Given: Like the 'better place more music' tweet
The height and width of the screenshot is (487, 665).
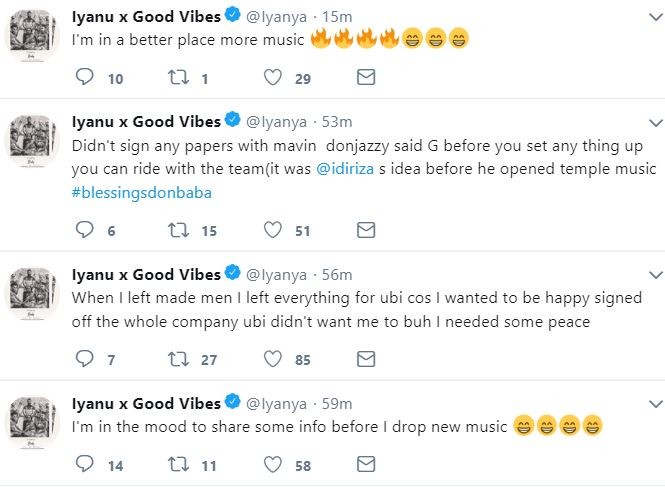Looking at the screenshot, I should click(273, 78).
